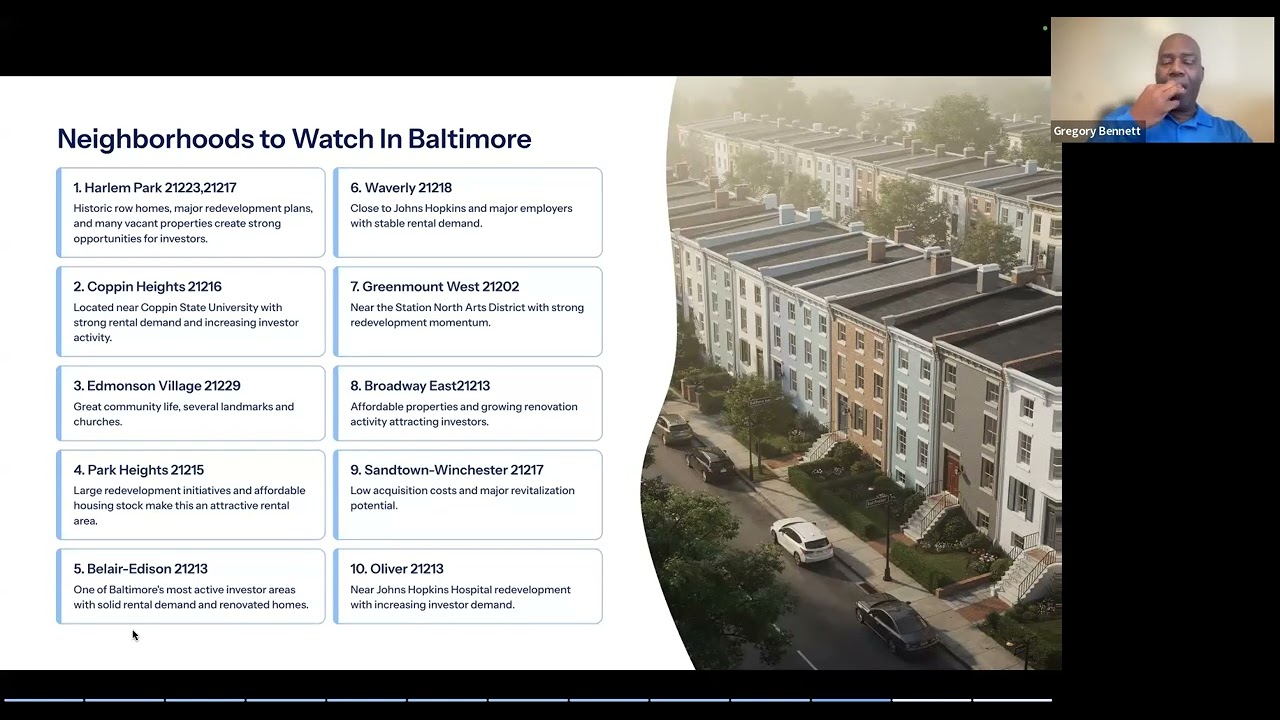Select the "9. Sandtown-Winchester 21217" title
The height and width of the screenshot is (720, 1280).
click(447, 470)
